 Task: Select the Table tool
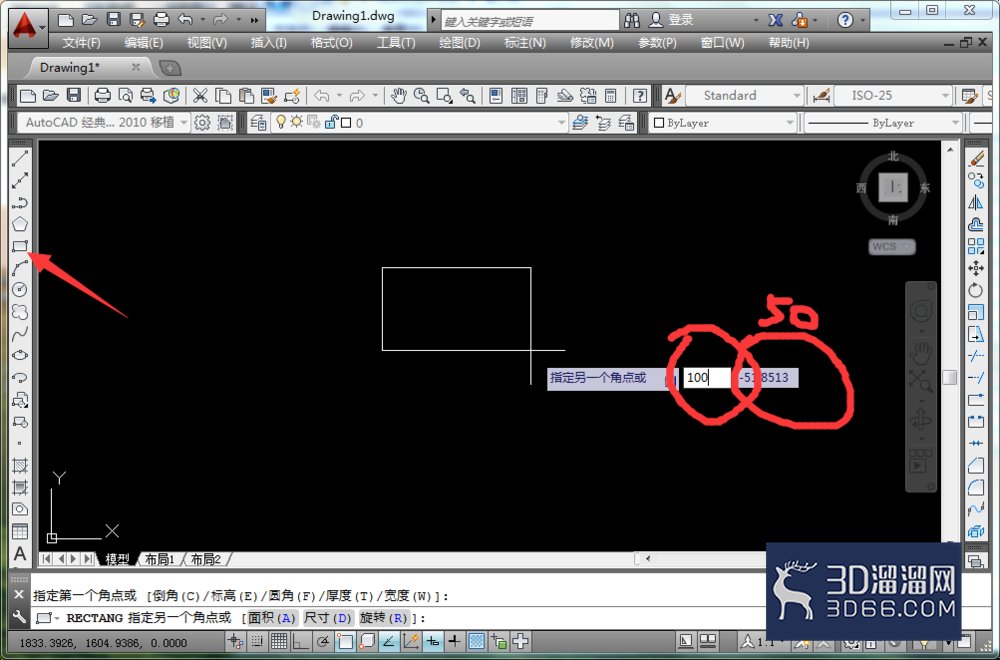[x=20, y=531]
